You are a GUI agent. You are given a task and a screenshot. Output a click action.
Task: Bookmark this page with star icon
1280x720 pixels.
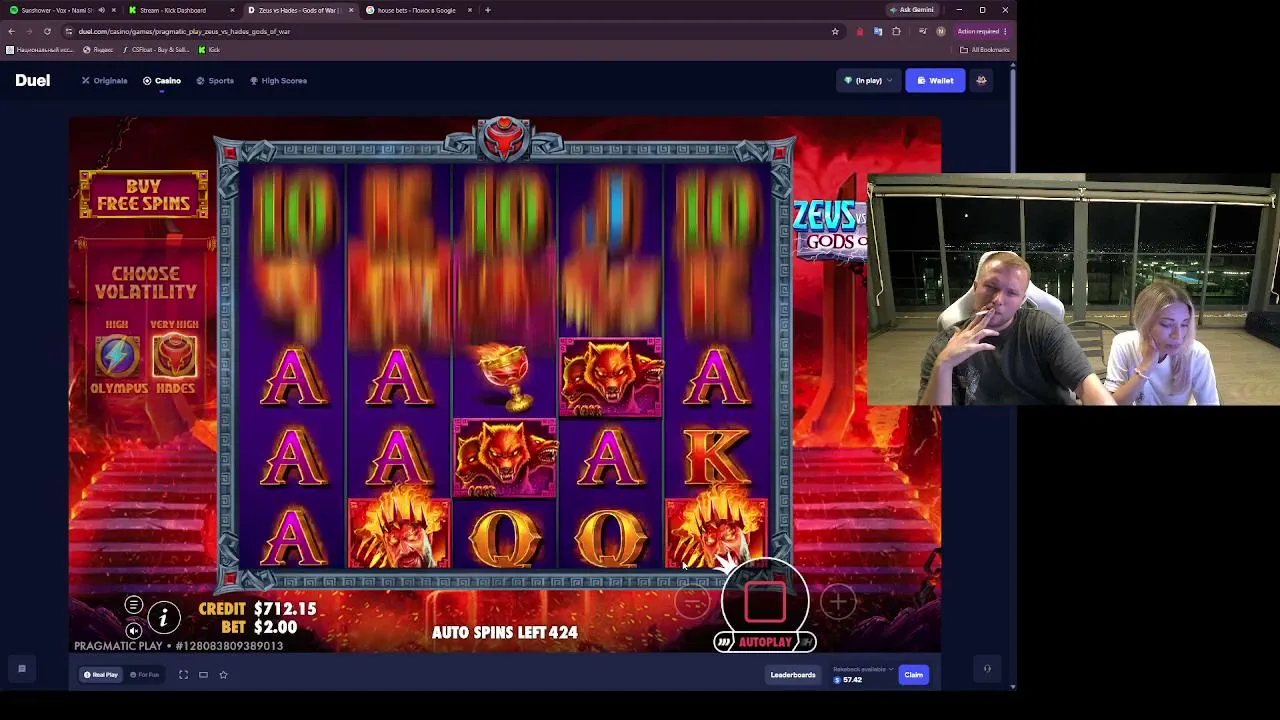coord(835,31)
